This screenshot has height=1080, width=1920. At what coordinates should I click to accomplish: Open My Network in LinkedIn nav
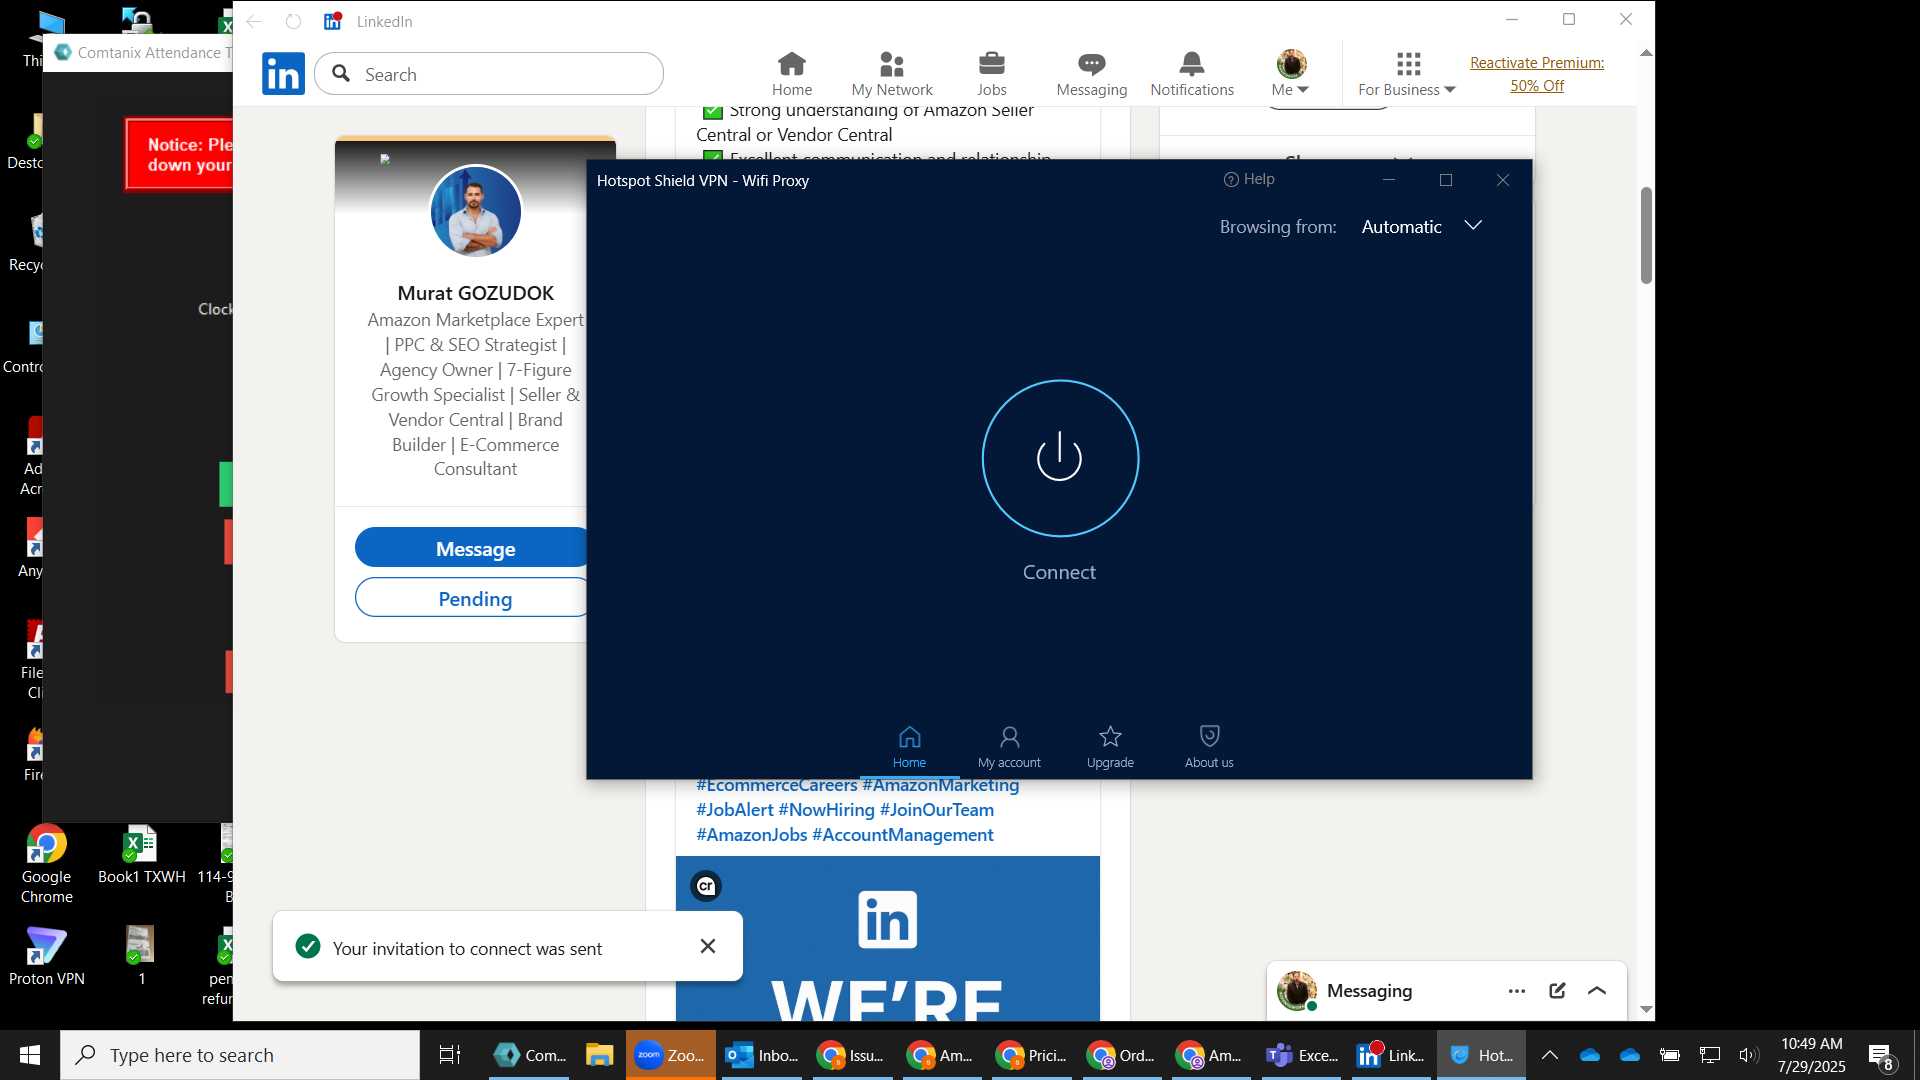tap(891, 74)
